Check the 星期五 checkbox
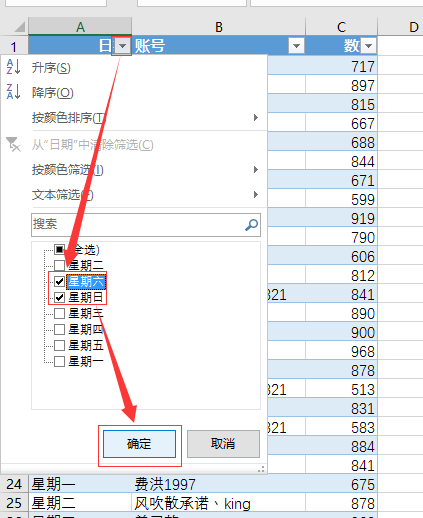The image size is (423, 518). pyautogui.click(x=59, y=345)
